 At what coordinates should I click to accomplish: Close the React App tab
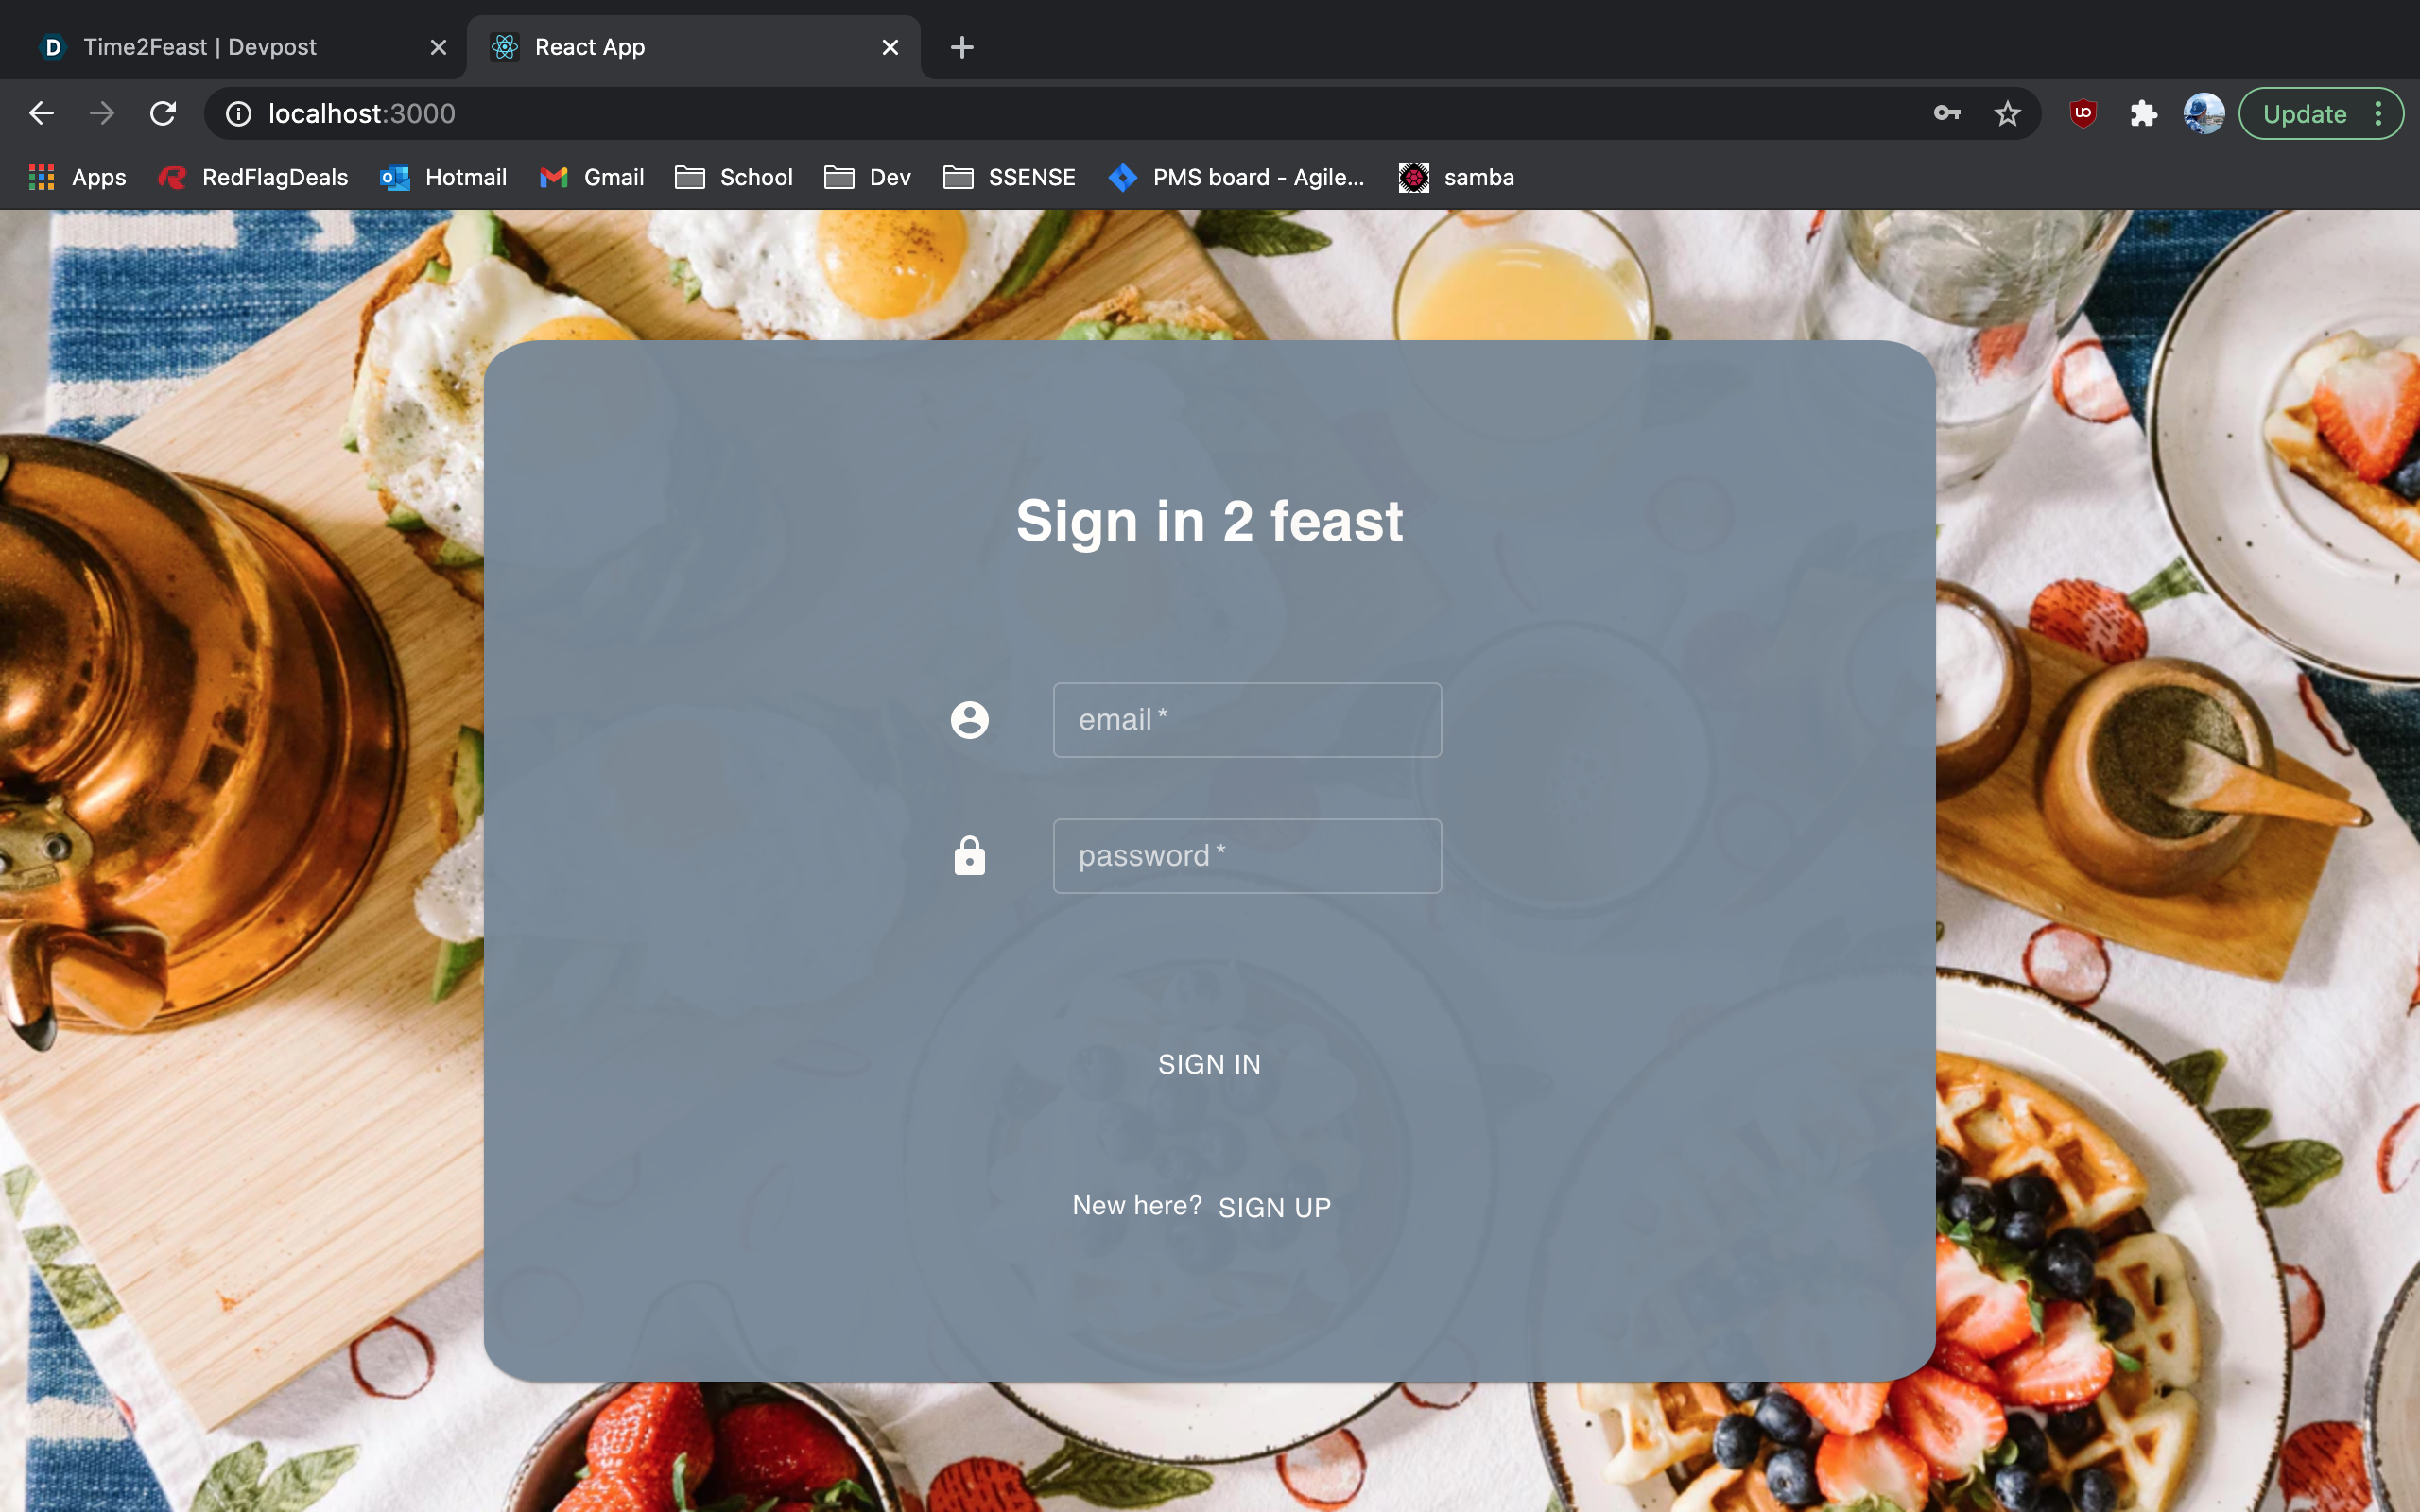pos(890,47)
